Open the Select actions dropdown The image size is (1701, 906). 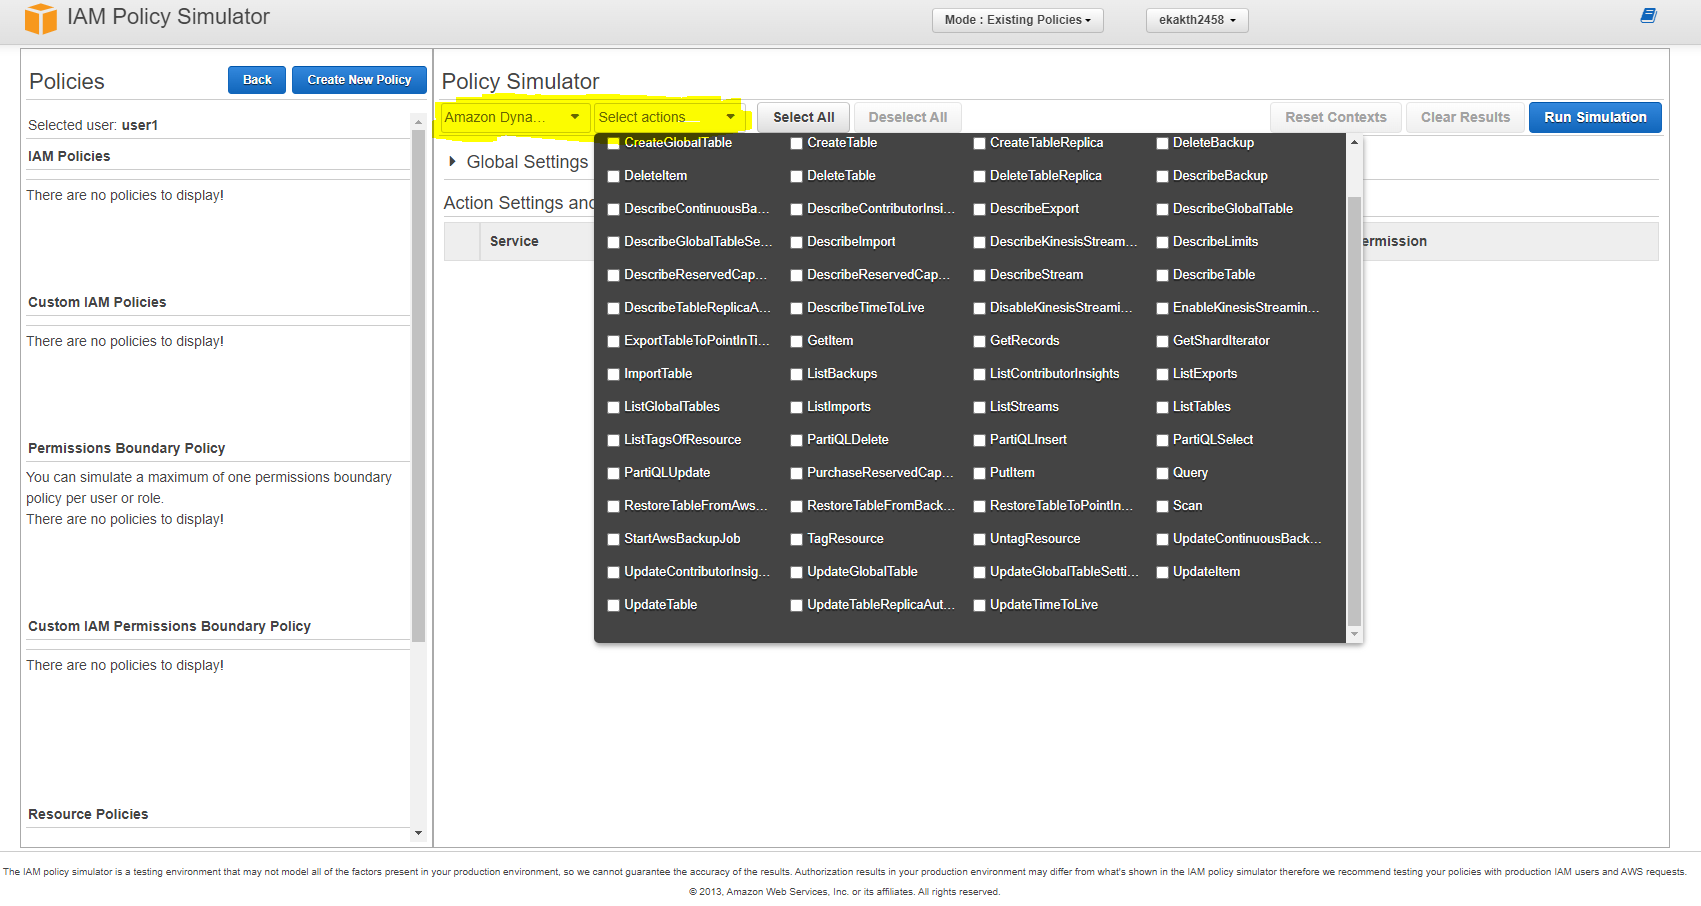pyautogui.click(x=669, y=117)
